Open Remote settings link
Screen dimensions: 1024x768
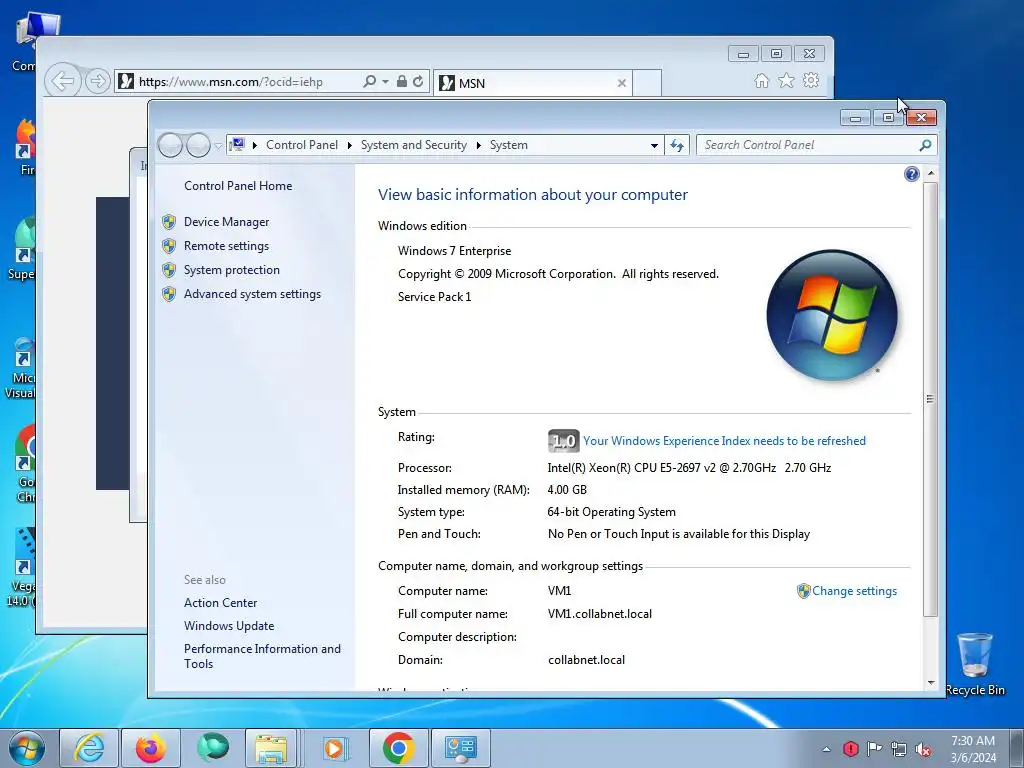coord(226,246)
